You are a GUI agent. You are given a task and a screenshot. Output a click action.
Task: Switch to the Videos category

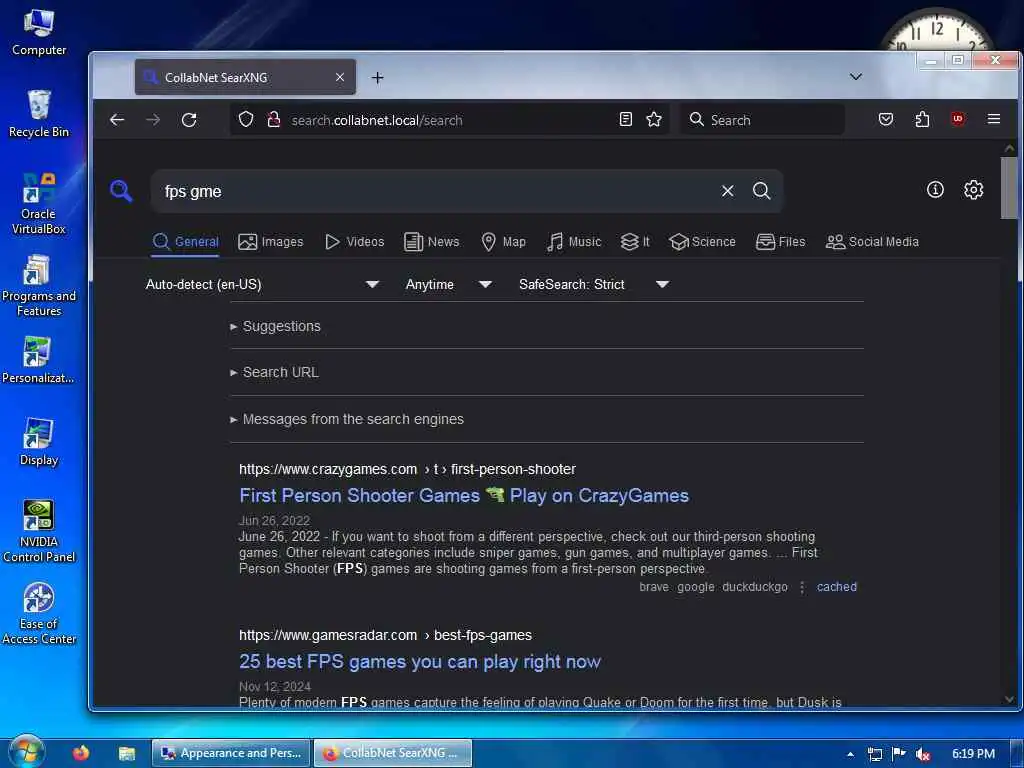coord(355,242)
